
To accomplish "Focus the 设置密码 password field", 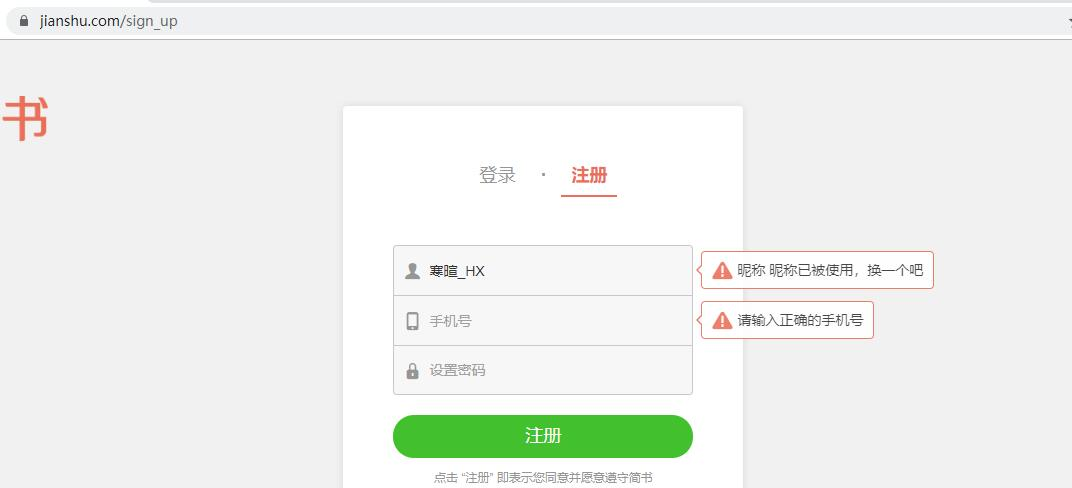I will pos(543,370).
